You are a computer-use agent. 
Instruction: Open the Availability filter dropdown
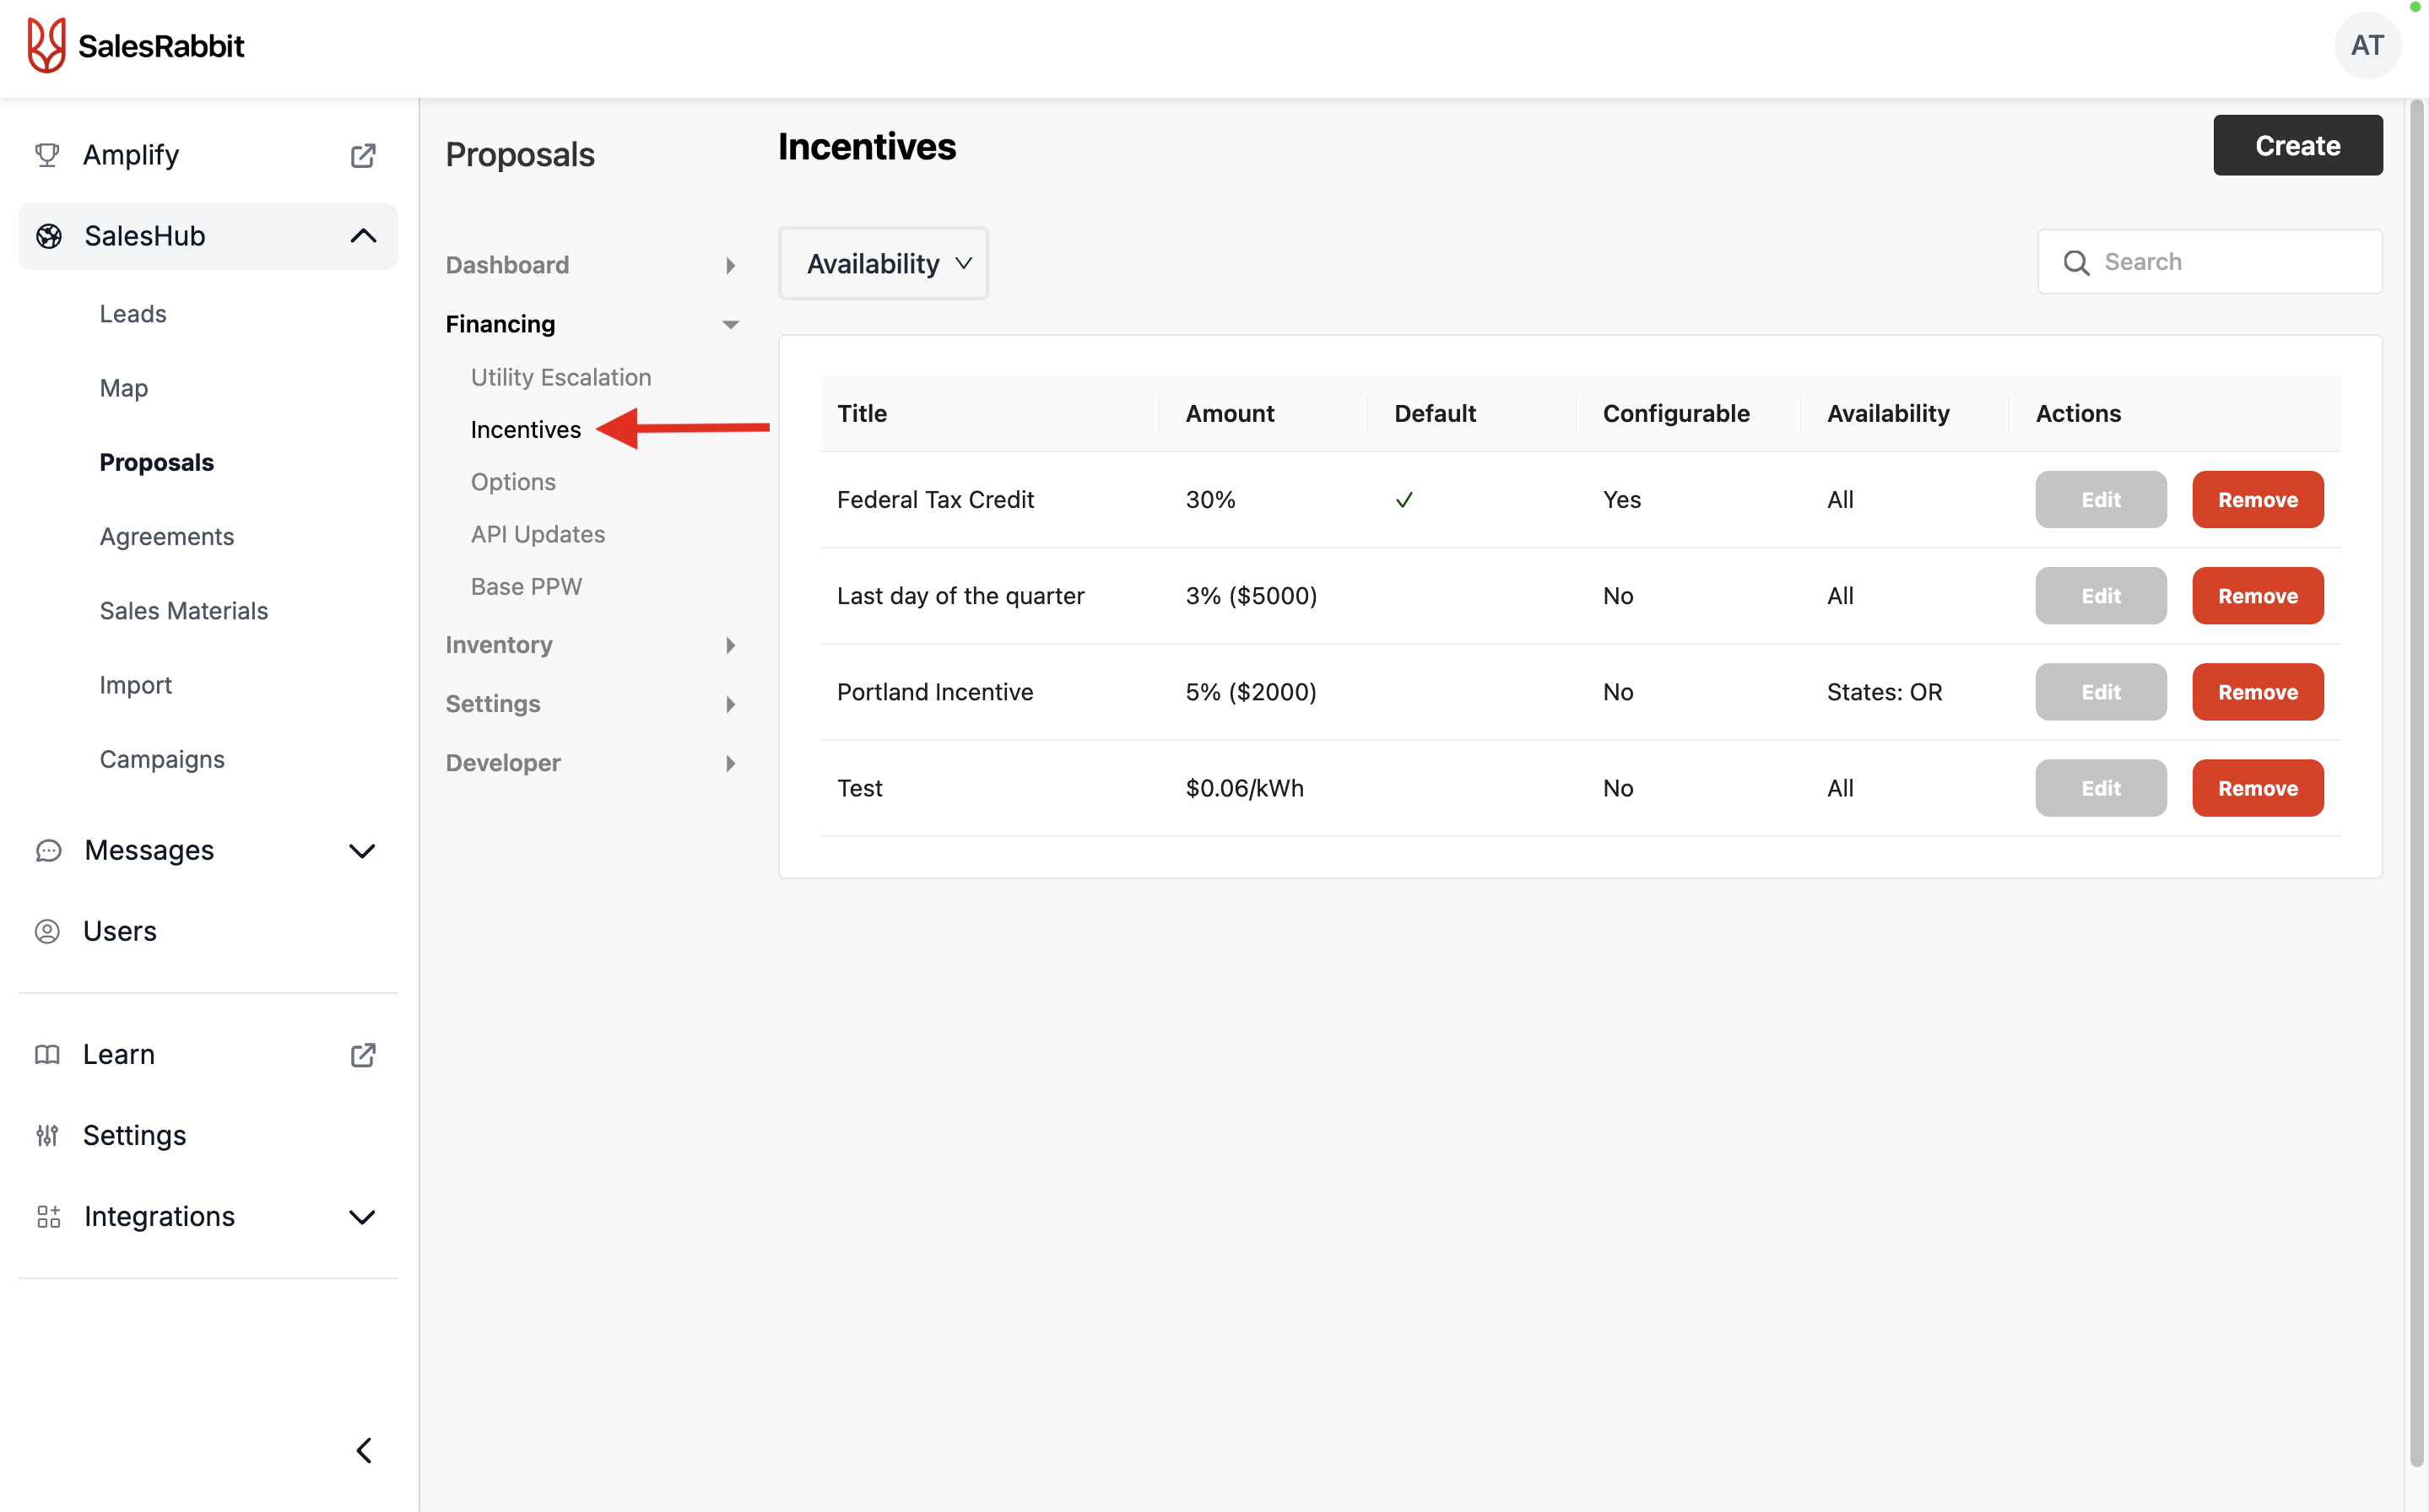point(883,264)
